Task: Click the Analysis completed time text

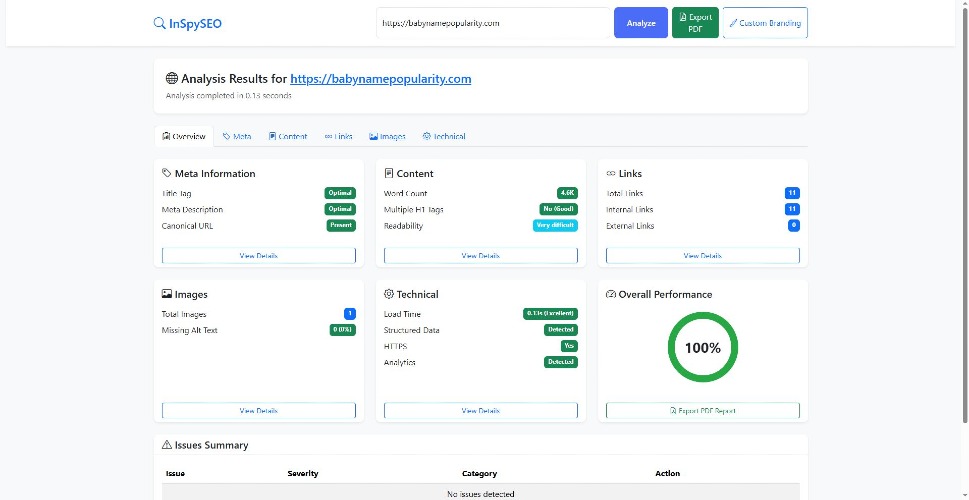Action: click(x=229, y=96)
